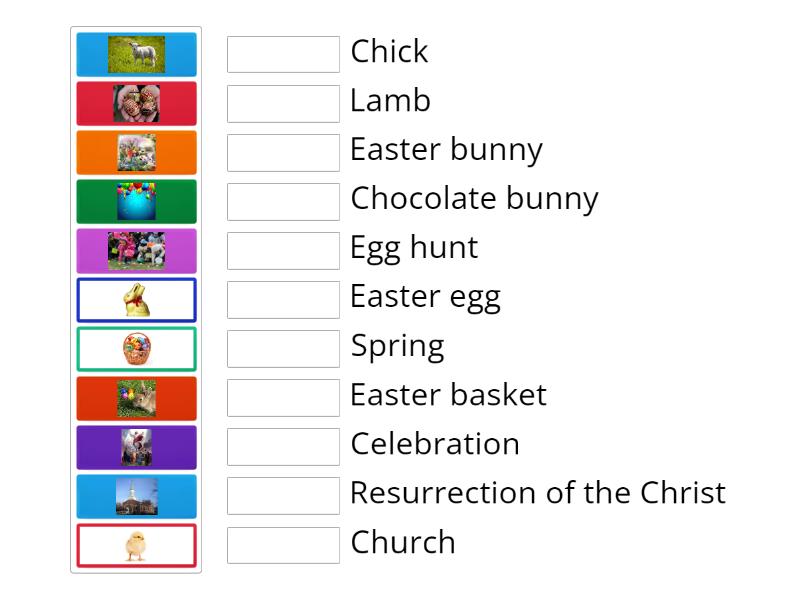This screenshot has width=800, height=600.
Task: Click the empty slot beside Egg hunt
Action: pos(283,251)
